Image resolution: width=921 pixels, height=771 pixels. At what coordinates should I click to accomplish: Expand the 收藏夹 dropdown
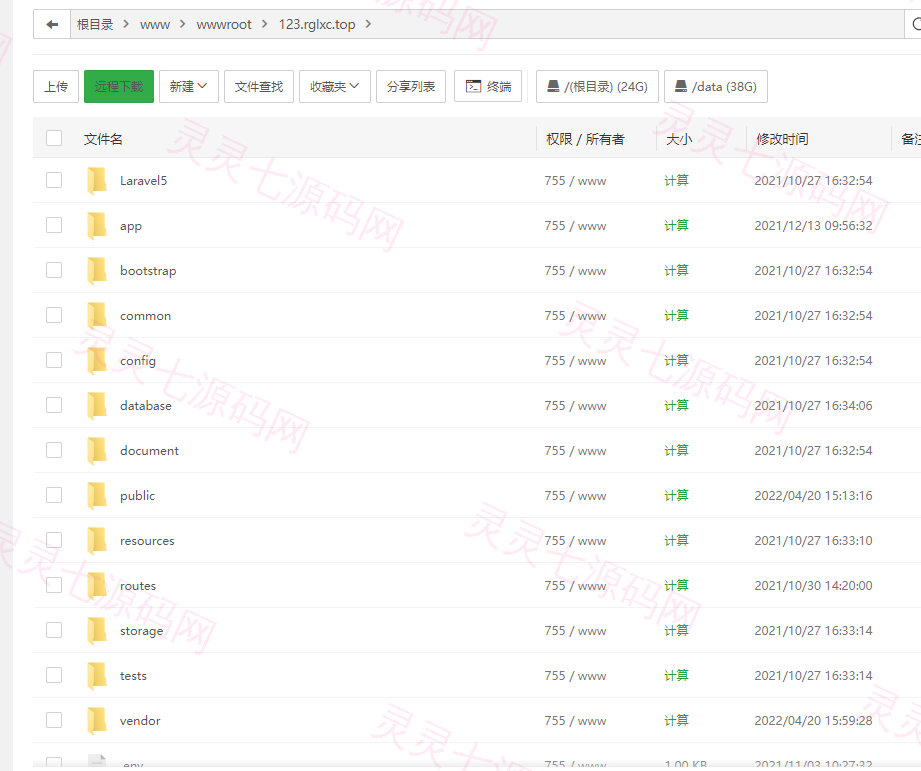tap(335, 86)
